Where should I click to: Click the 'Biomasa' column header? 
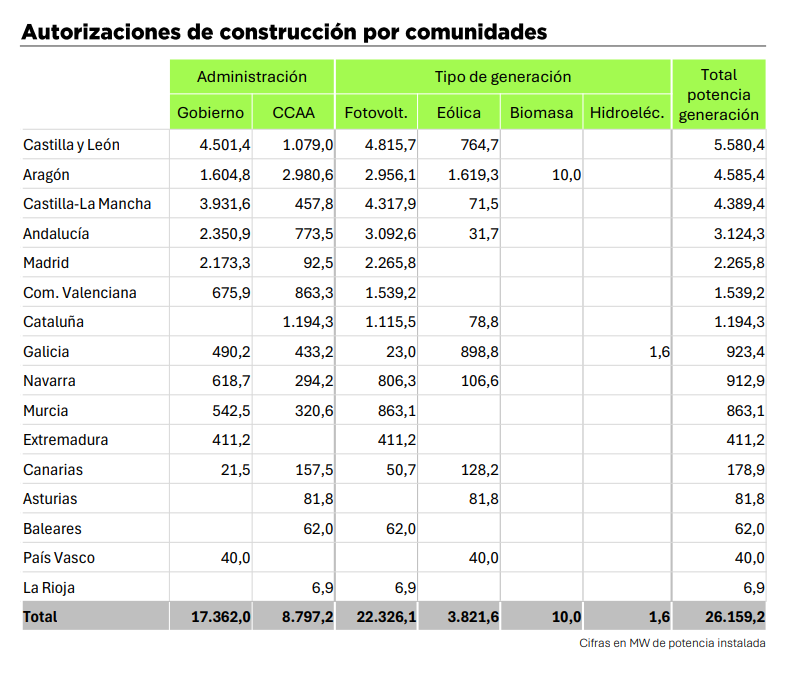coord(541,112)
